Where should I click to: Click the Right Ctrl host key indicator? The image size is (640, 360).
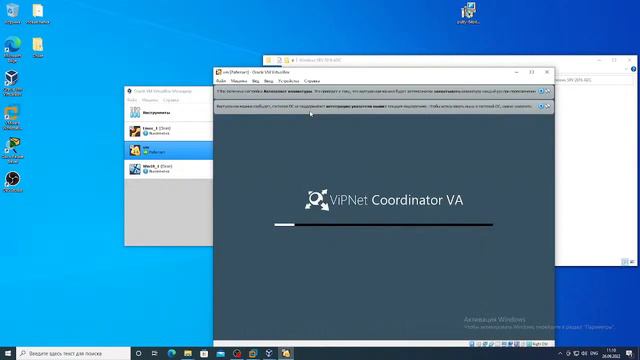click(x=540, y=344)
